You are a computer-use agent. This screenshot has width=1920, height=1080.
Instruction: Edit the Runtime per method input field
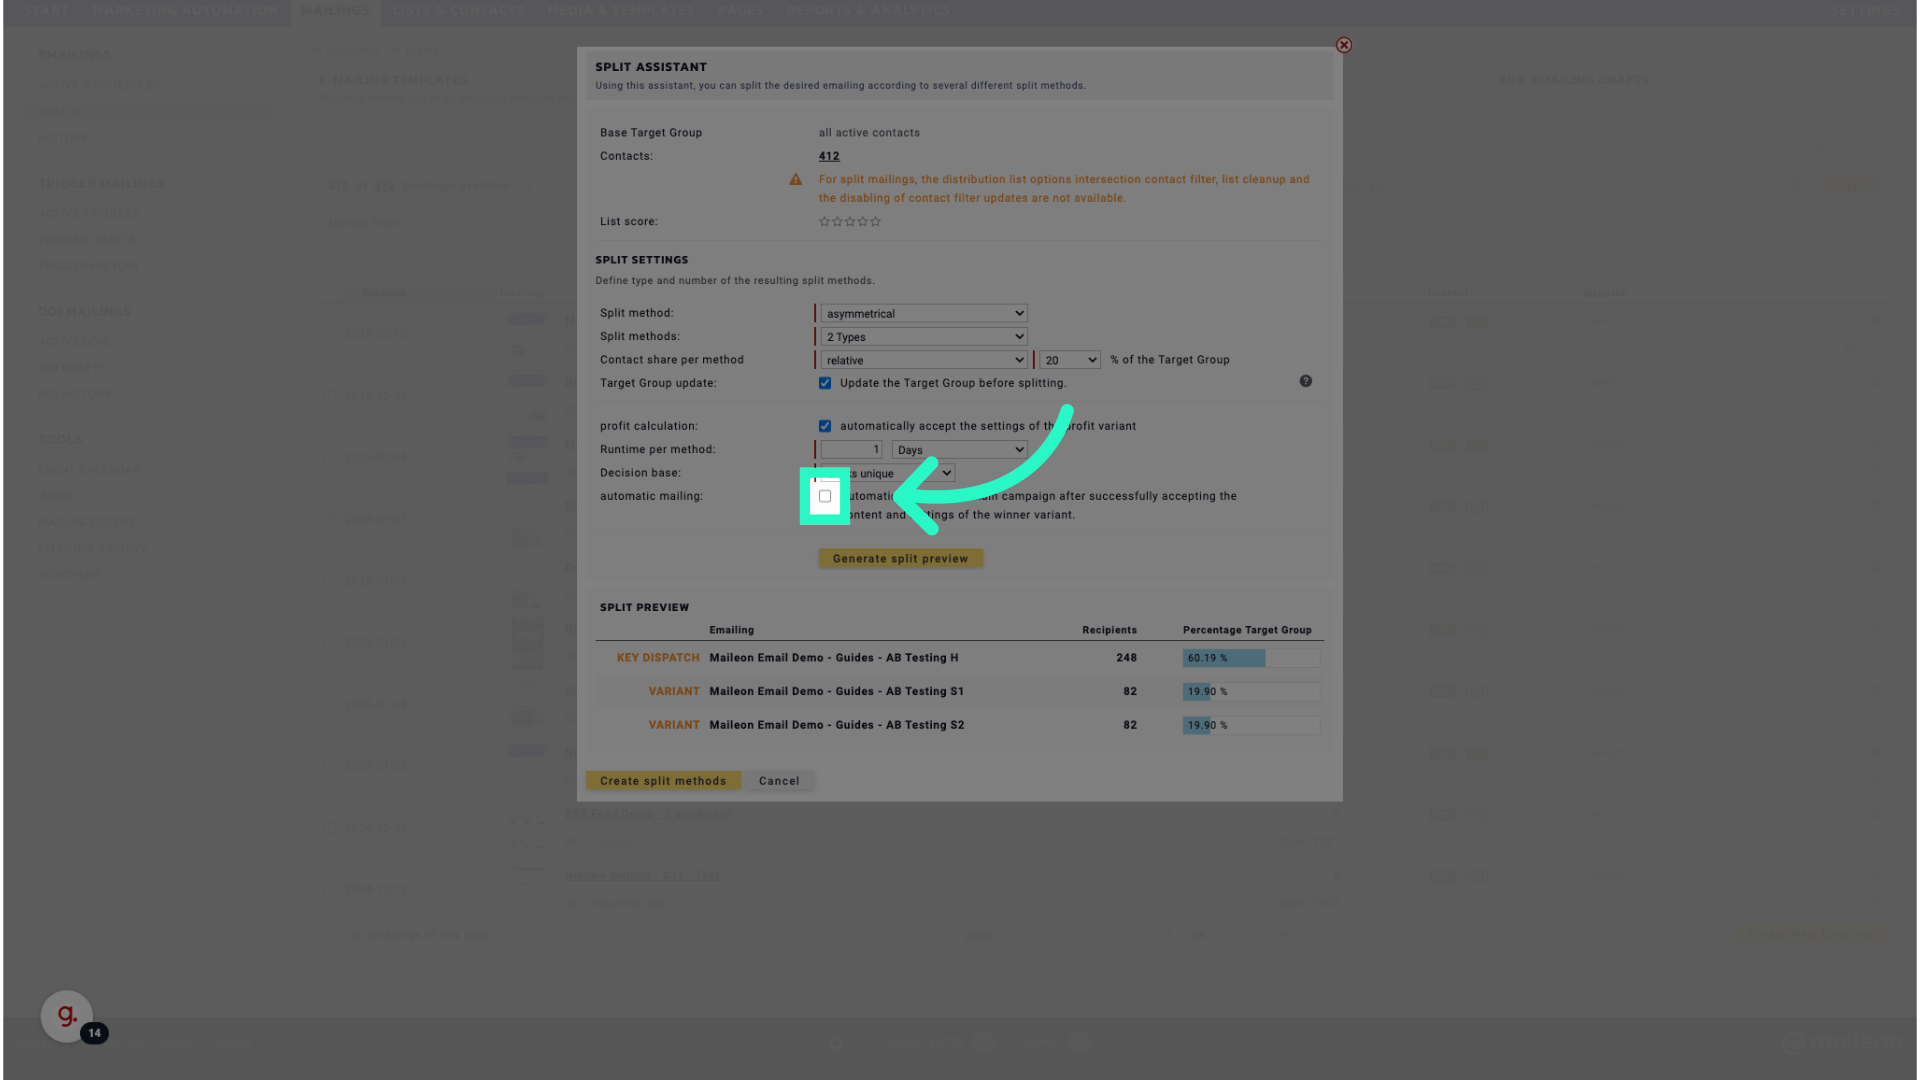(x=851, y=450)
